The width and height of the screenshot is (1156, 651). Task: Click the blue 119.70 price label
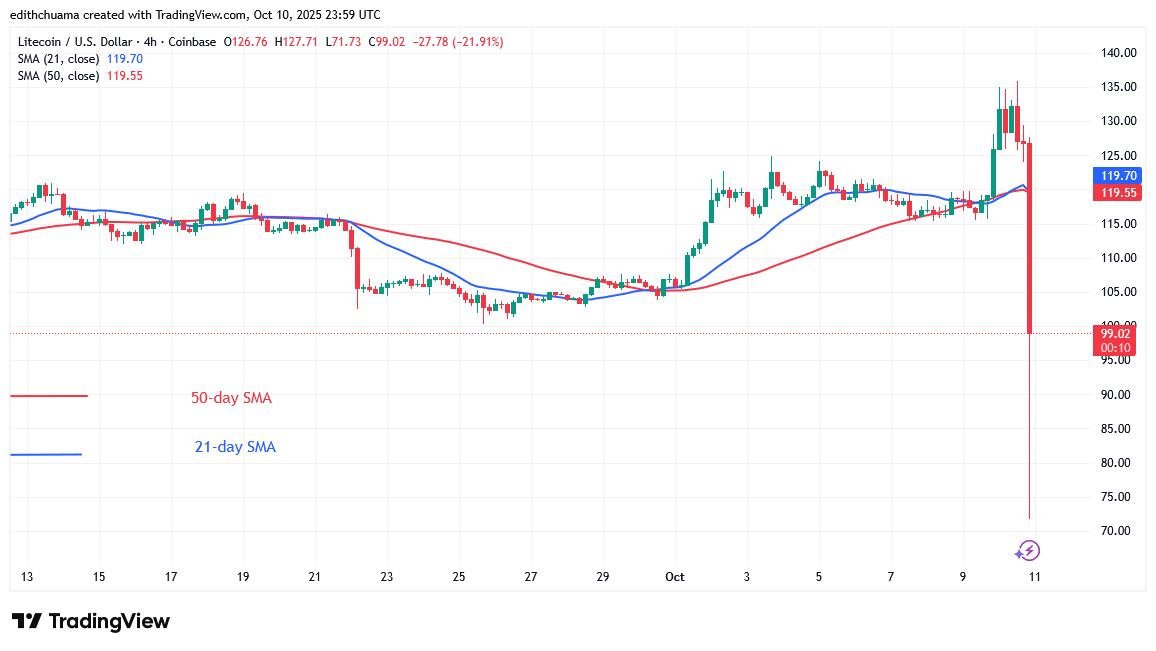click(1116, 174)
